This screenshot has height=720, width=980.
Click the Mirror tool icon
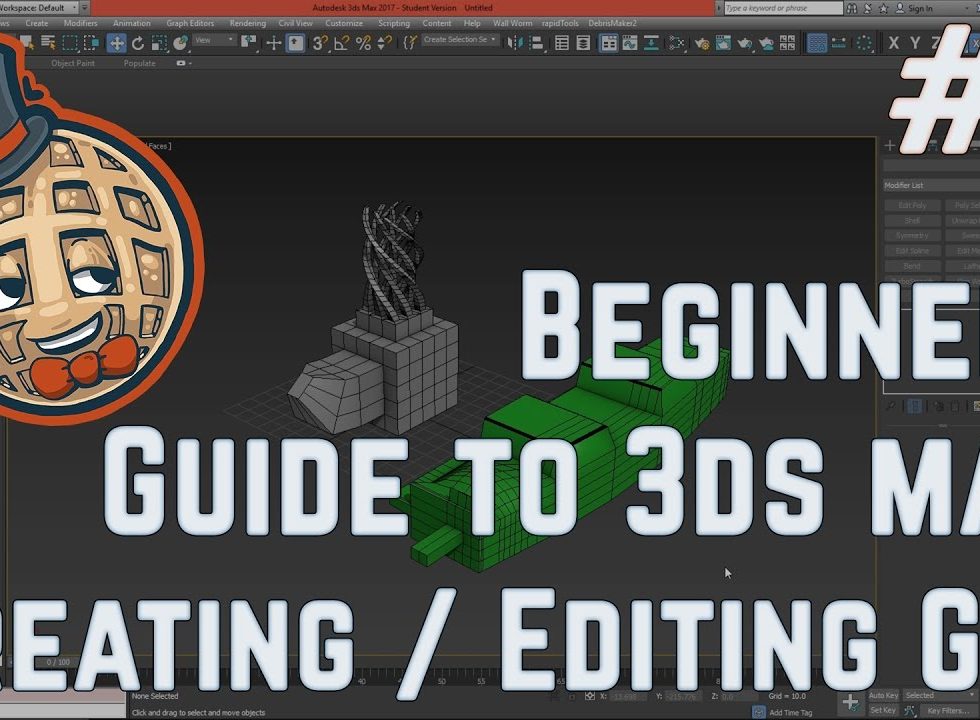514,42
